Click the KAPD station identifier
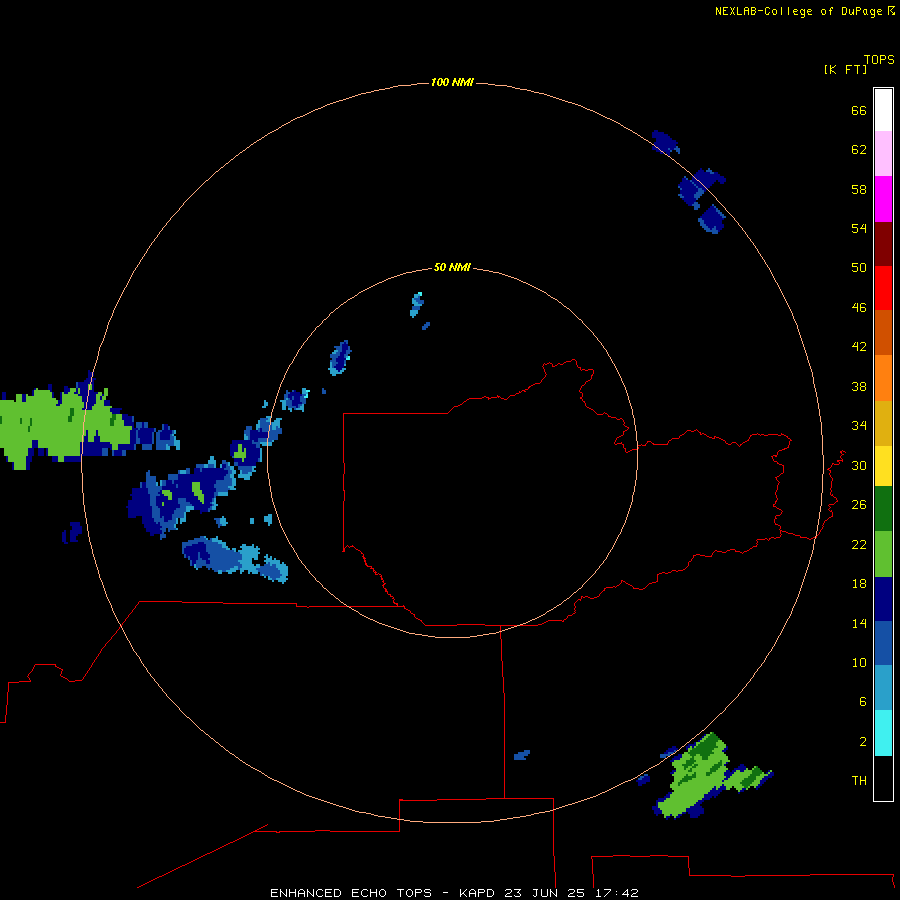This screenshot has width=900, height=900. point(478,893)
